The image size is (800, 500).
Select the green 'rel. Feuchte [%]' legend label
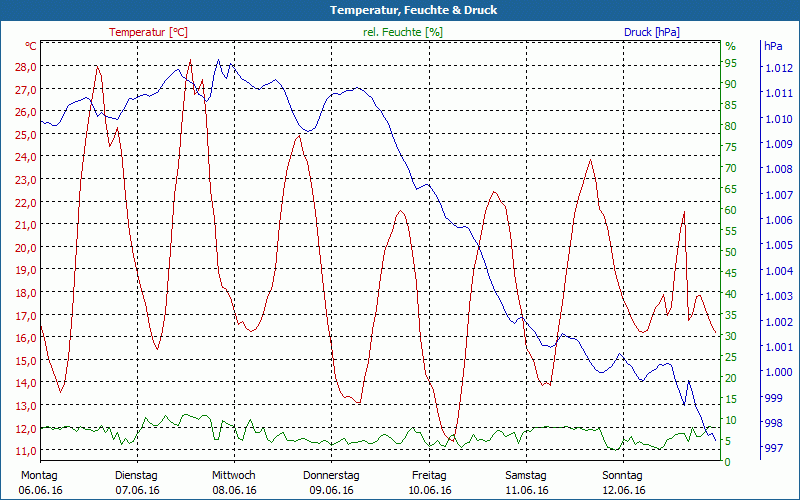(x=403, y=32)
